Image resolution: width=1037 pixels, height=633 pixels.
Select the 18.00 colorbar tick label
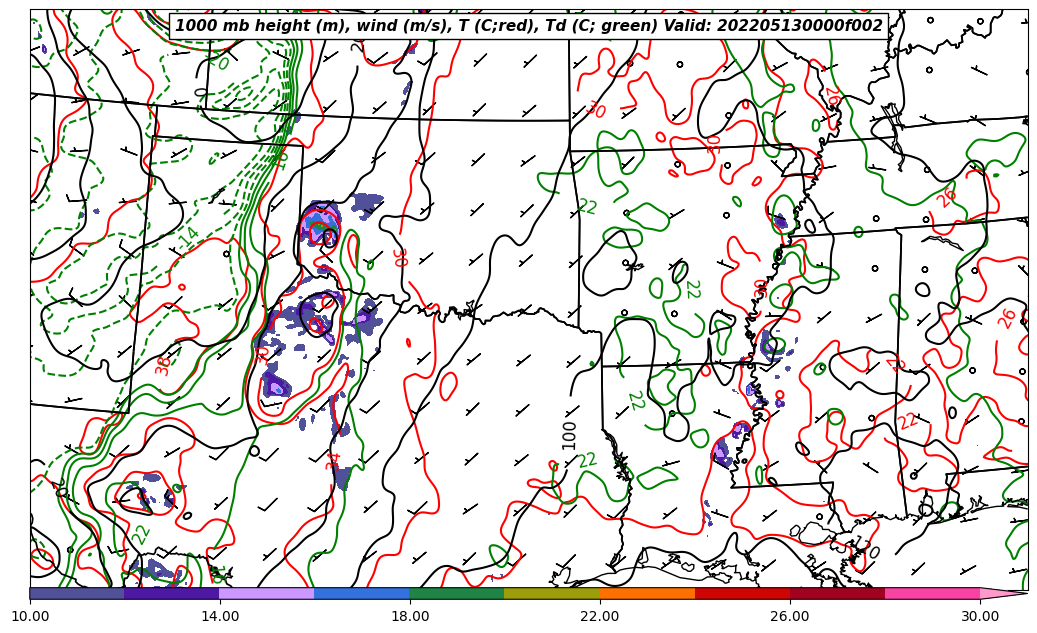pyautogui.click(x=410, y=616)
